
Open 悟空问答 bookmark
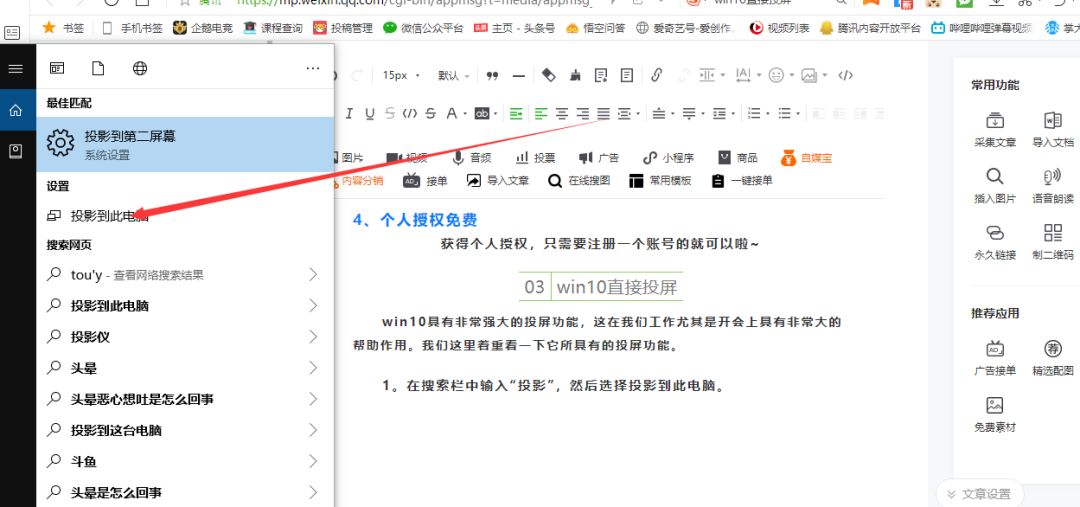[596, 28]
